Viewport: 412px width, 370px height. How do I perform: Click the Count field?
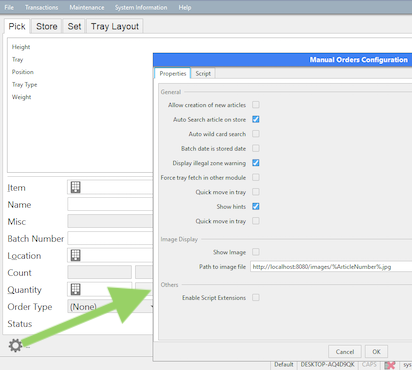point(99,272)
